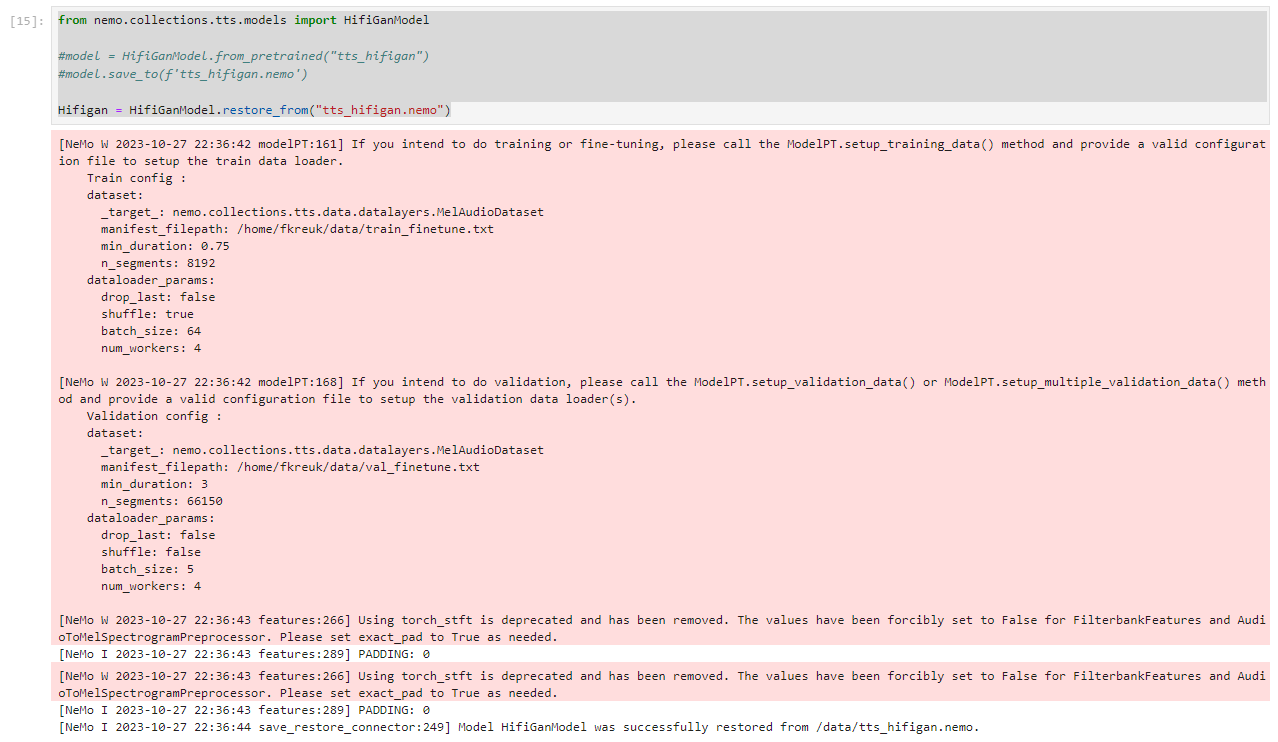
Task: Click the "n_segments: 66150" output line
Action: click(x=162, y=501)
